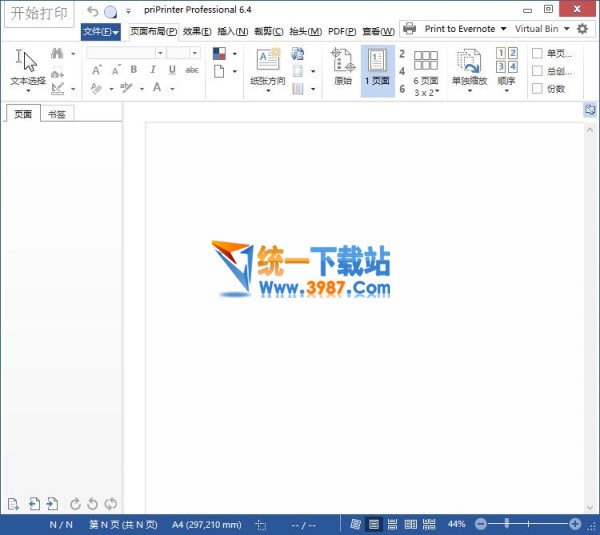Enable the 单页 checkbox
The width and height of the screenshot is (600, 535).
538,53
